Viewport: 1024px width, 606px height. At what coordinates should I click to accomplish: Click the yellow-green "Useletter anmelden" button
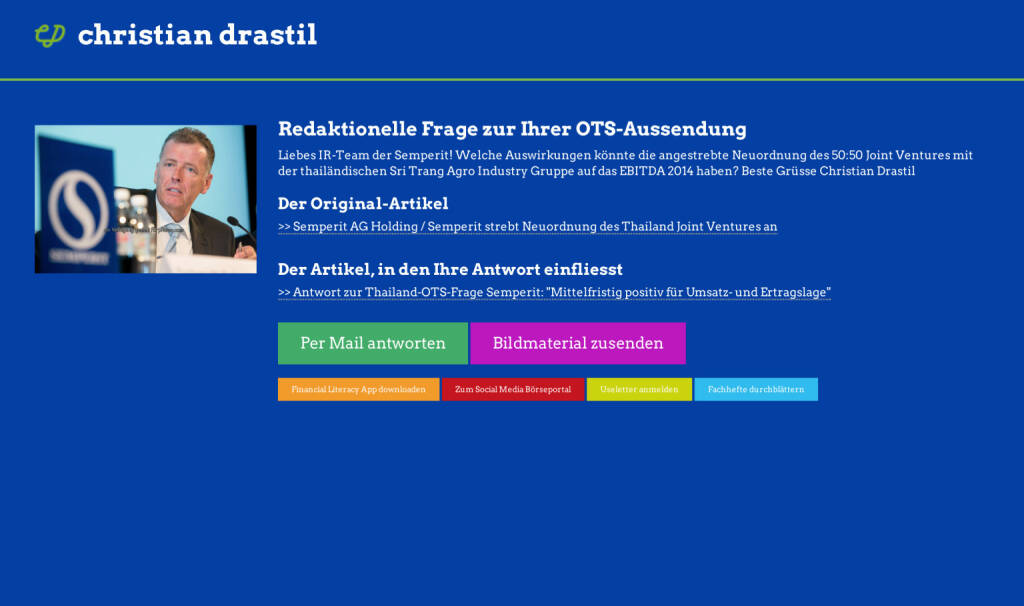click(x=639, y=389)
